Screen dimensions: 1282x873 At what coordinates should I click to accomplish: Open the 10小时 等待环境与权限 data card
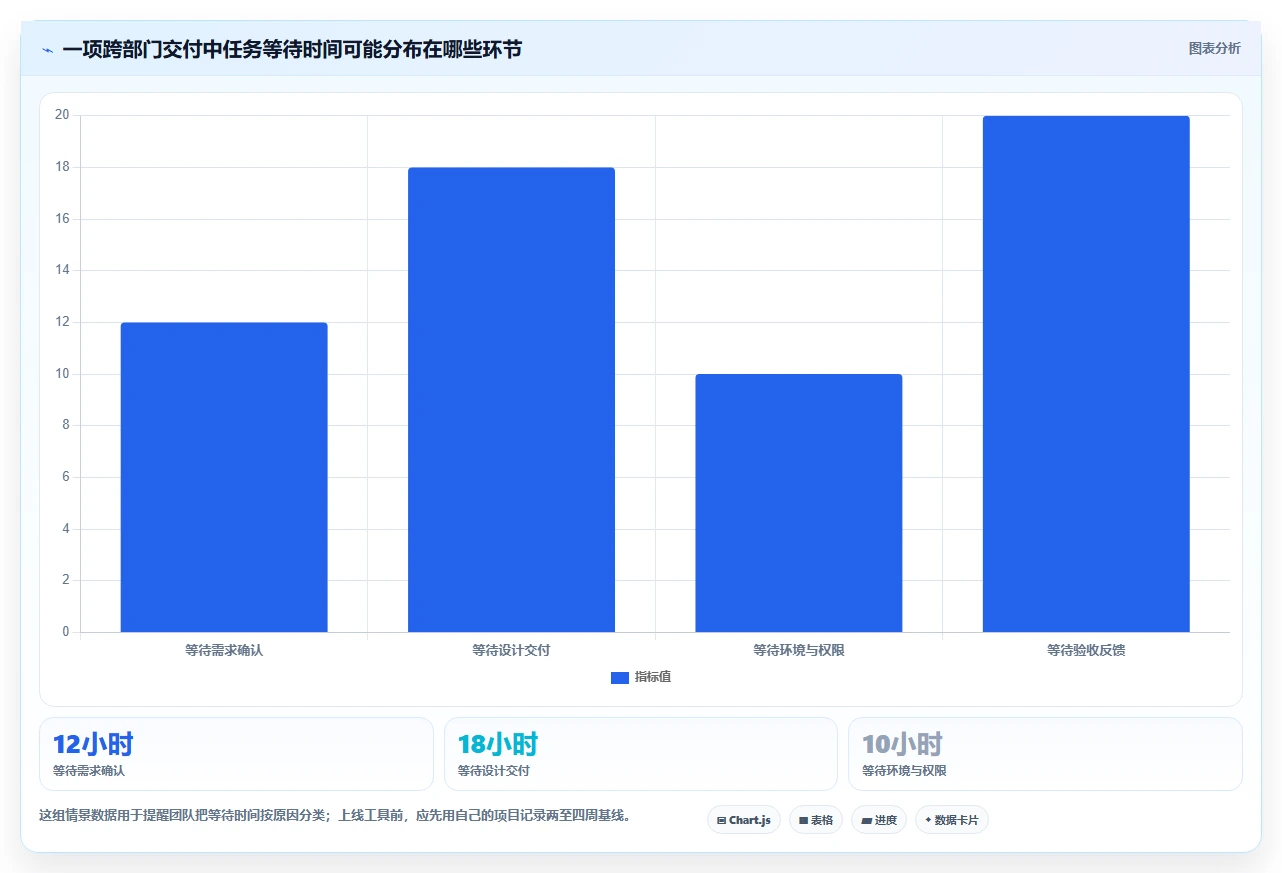click(1045, 754)
